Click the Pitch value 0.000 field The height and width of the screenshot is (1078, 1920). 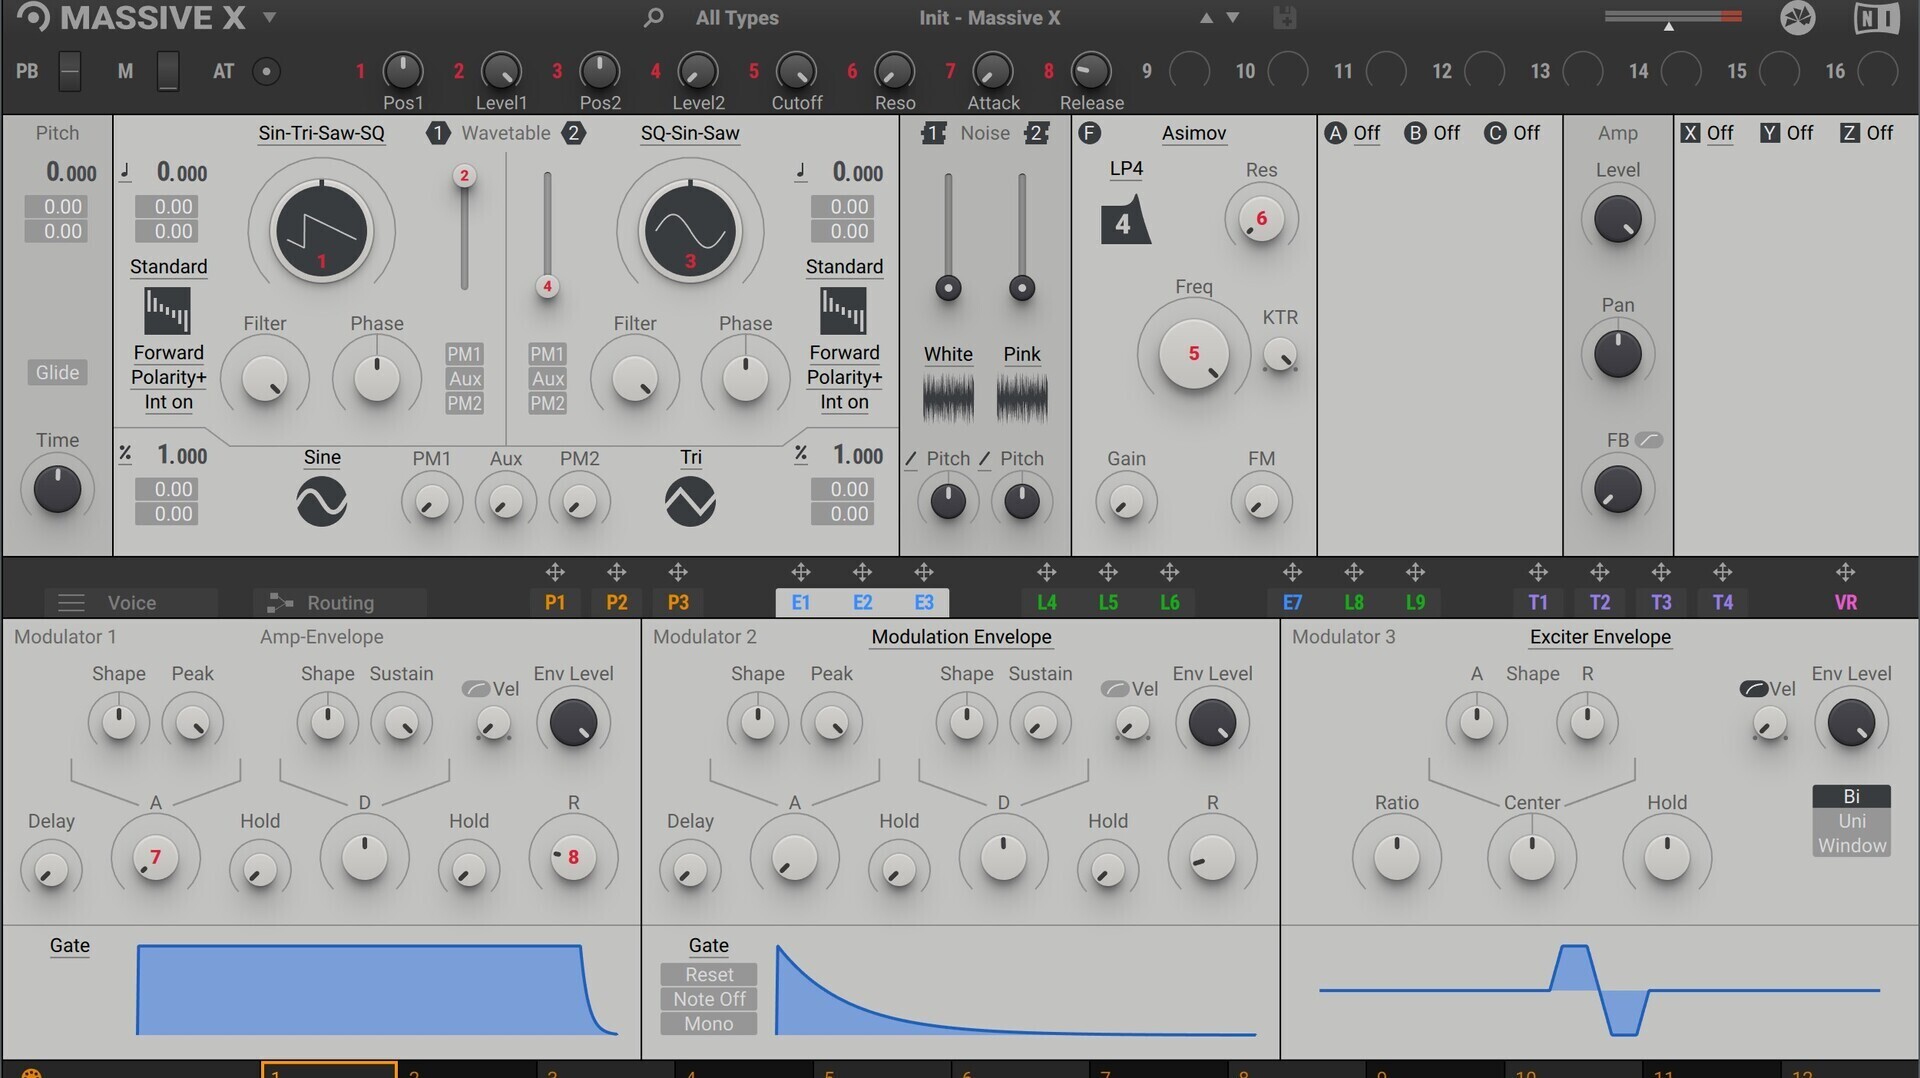(x=70, y=173)
